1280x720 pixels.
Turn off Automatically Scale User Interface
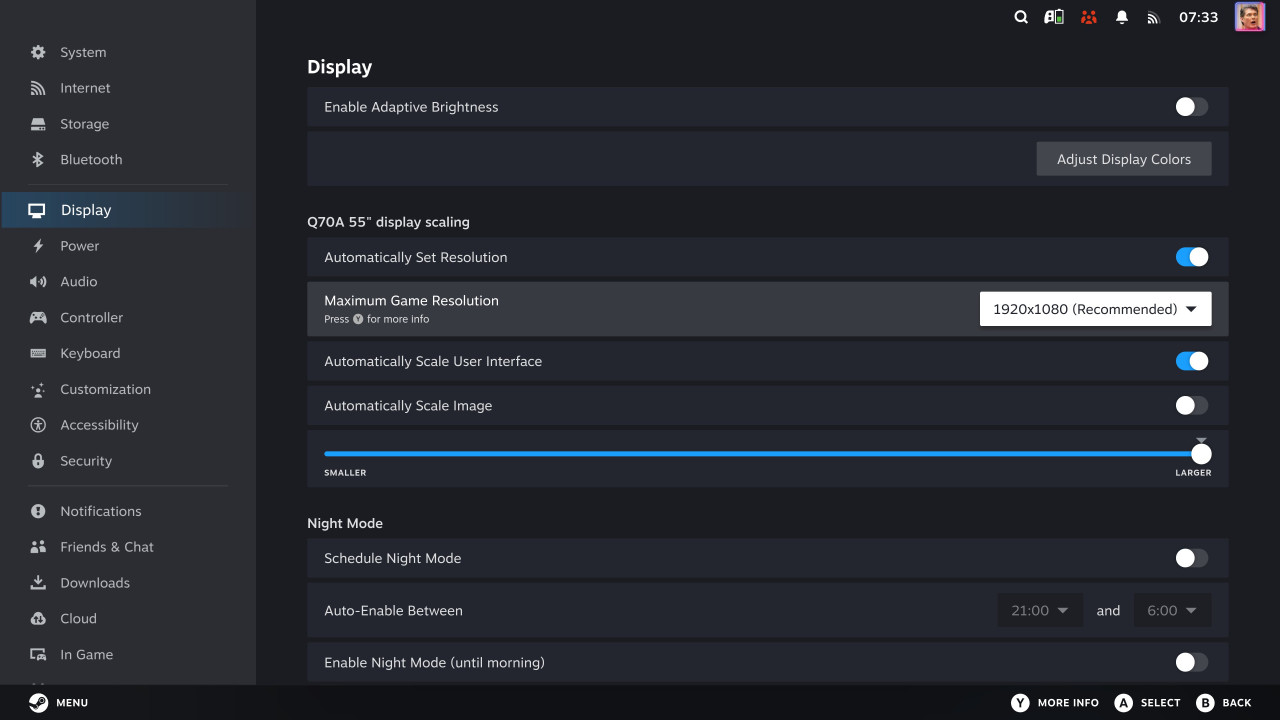point(1192,361)
